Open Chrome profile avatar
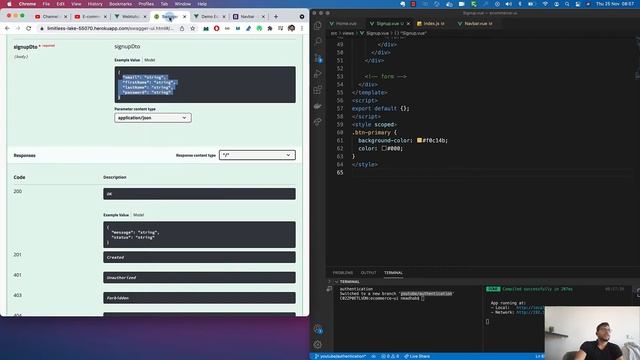Screen dimensions: 640x360 (x=291, y=28)
